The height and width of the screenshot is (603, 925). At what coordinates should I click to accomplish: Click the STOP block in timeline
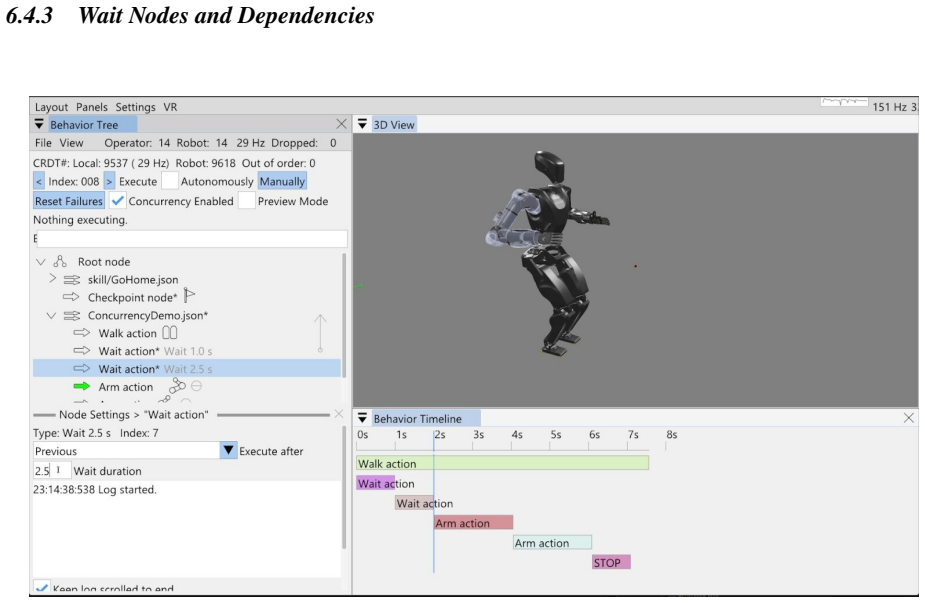coord(611,562)
